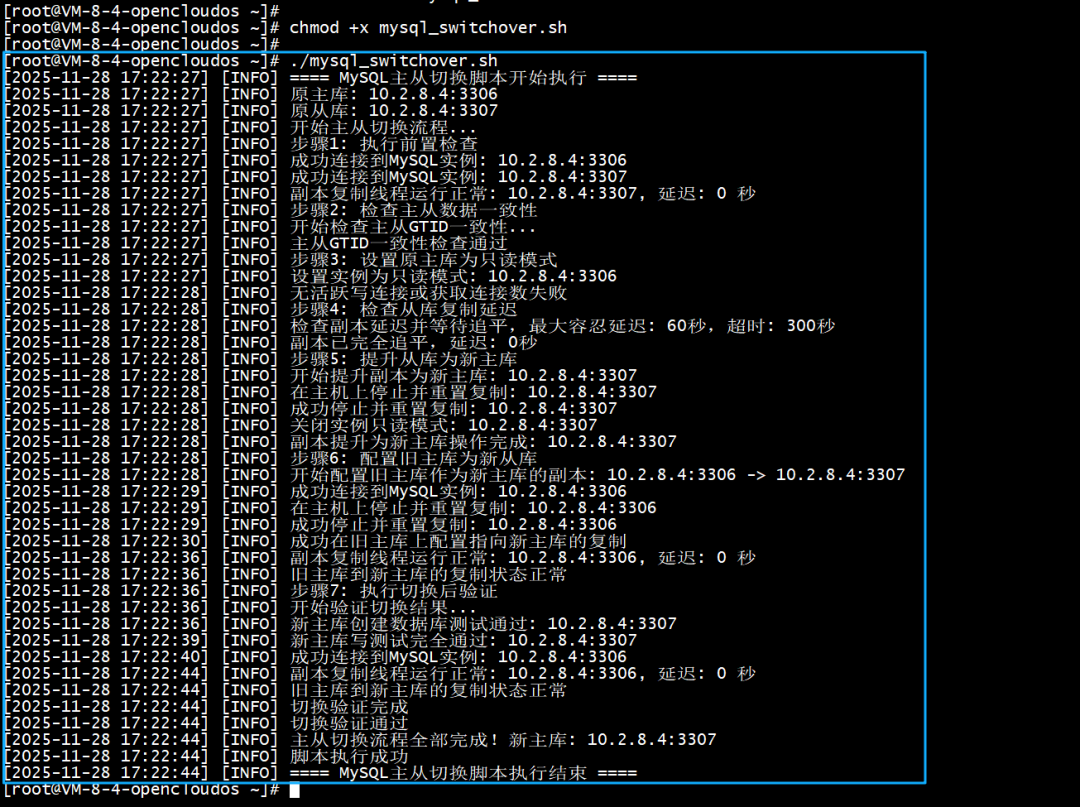The height and width of the screenshot is (807, 1080).
Task: Click the '步骤3: 设置原主库为只读模式' line
Action: coord(280,260)
